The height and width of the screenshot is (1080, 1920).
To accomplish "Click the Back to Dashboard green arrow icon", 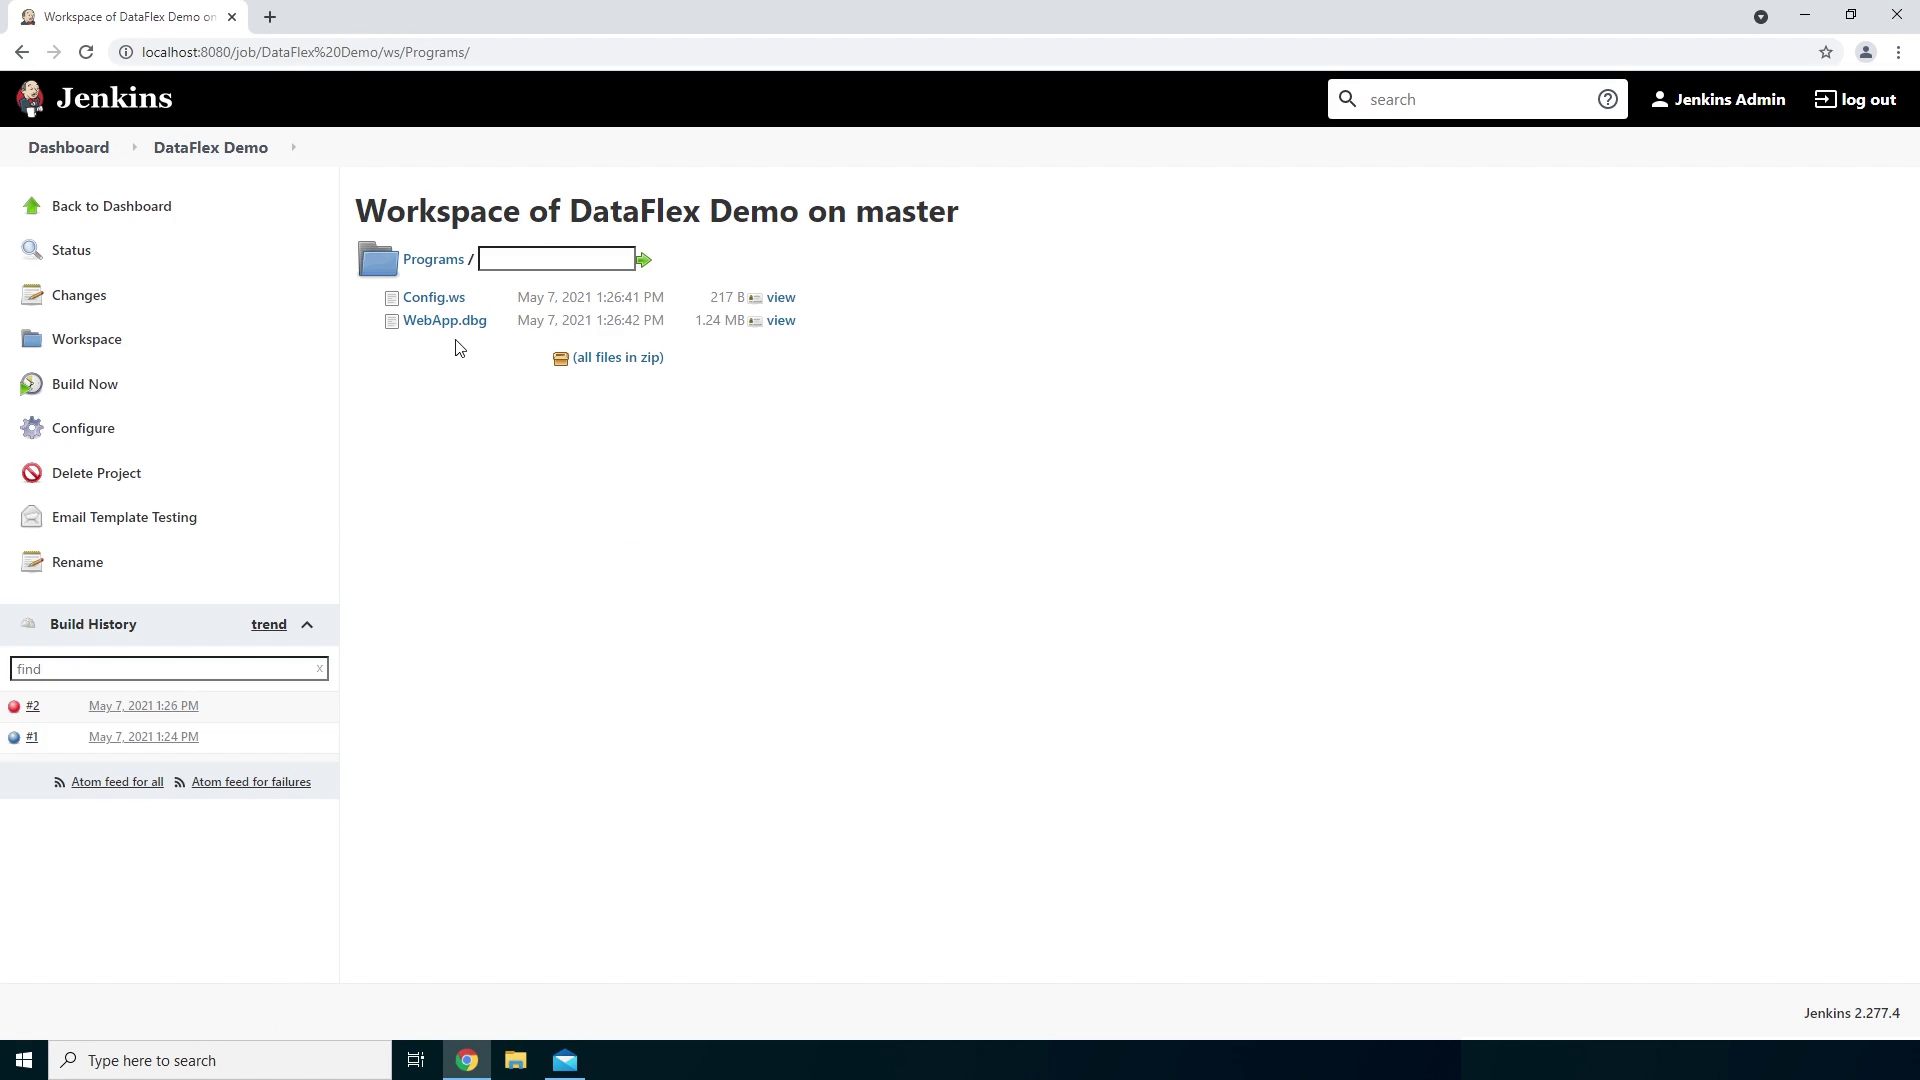I will 32,206.
